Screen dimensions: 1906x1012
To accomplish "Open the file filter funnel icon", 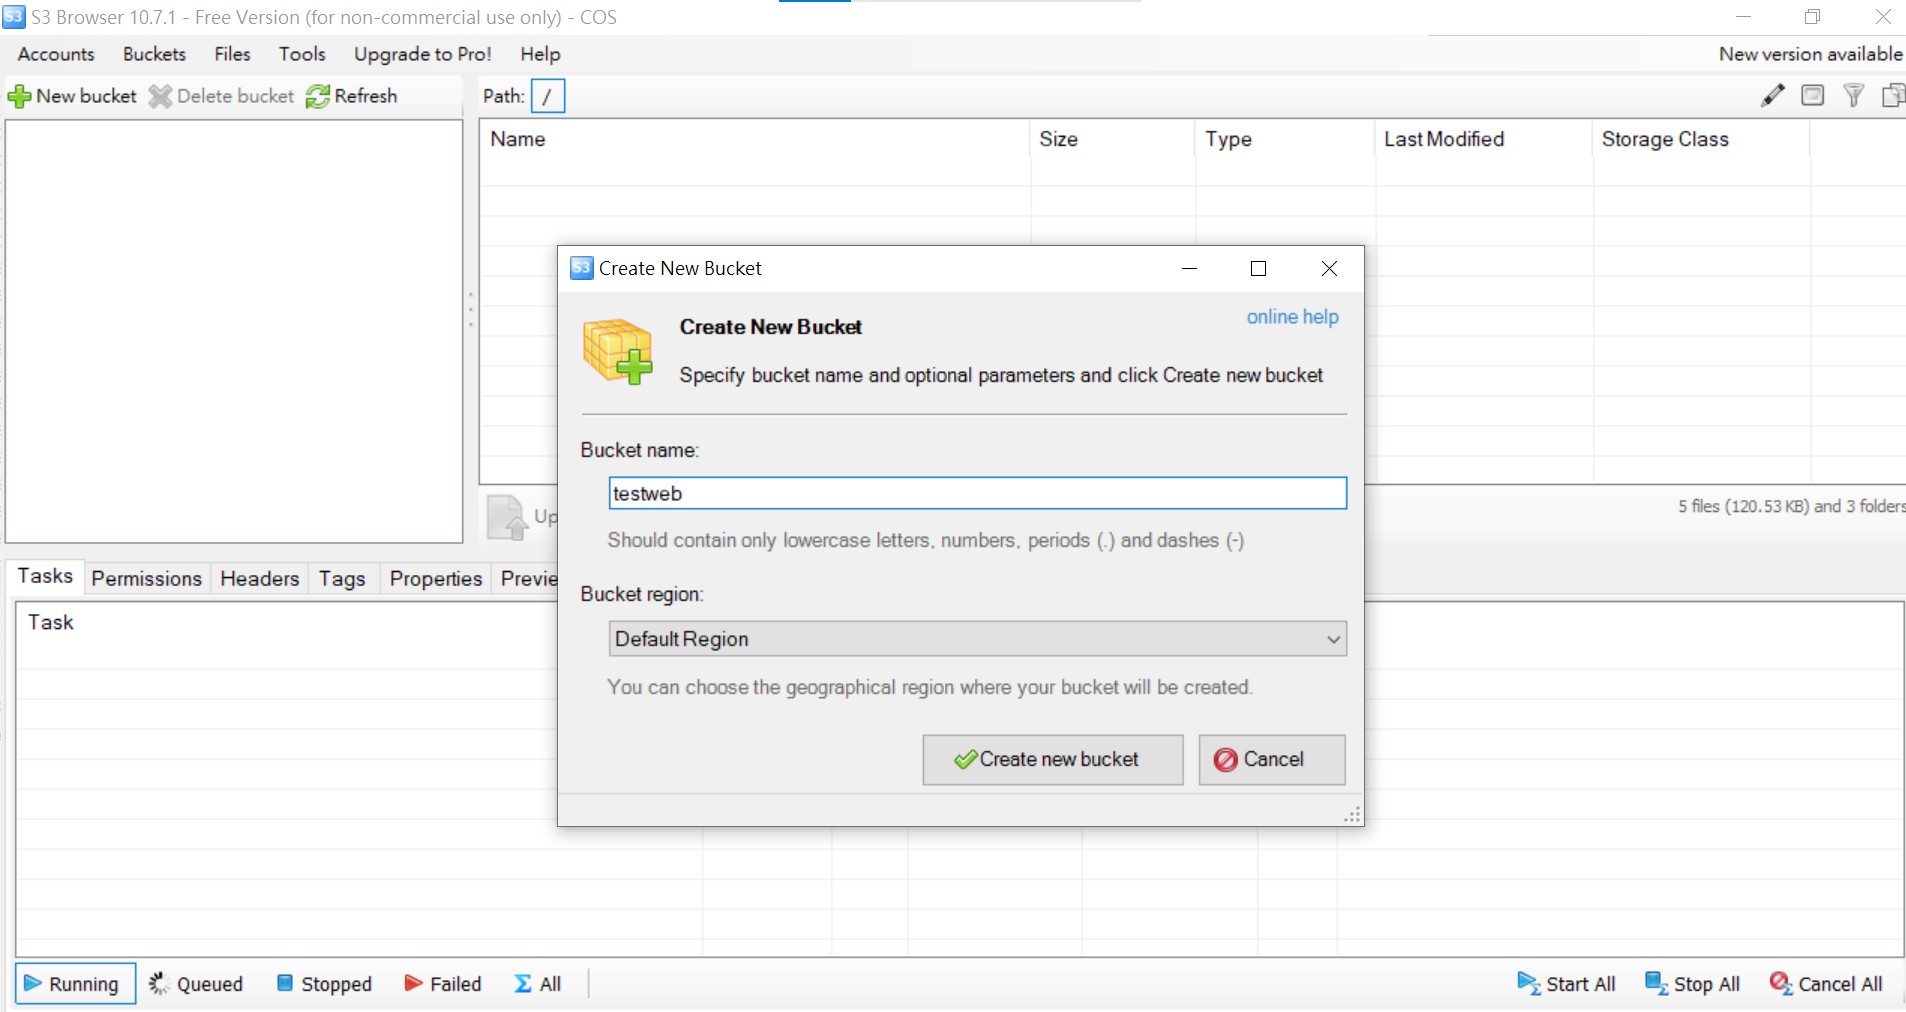I will [1853, 96].
